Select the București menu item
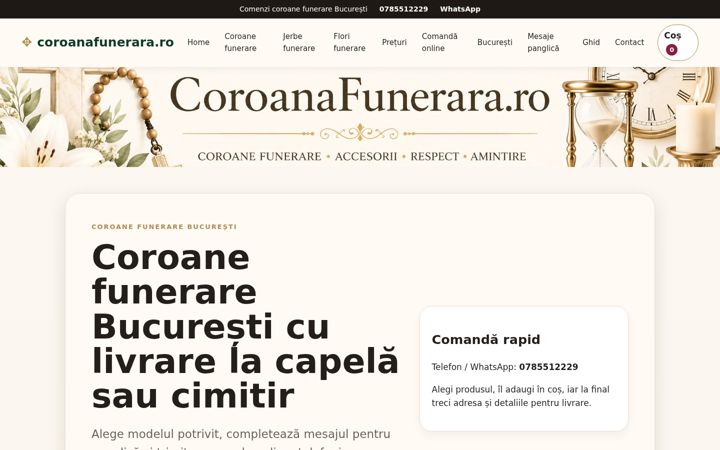720x450 pixels. 495,42
